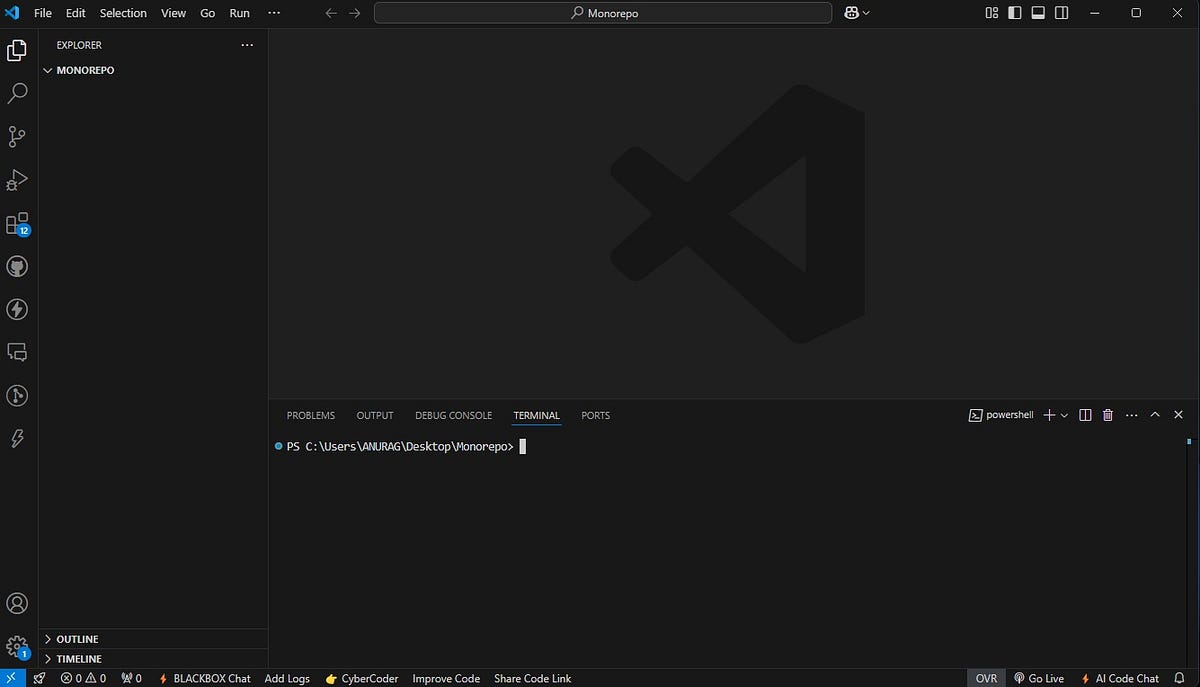
Task: Open the Accounts icon in activity bar
Action: (17, 603)
